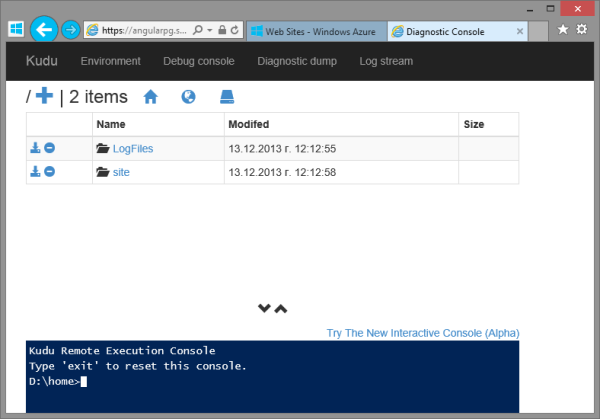
Task: Open the site folder link
Action: [121, 173]
